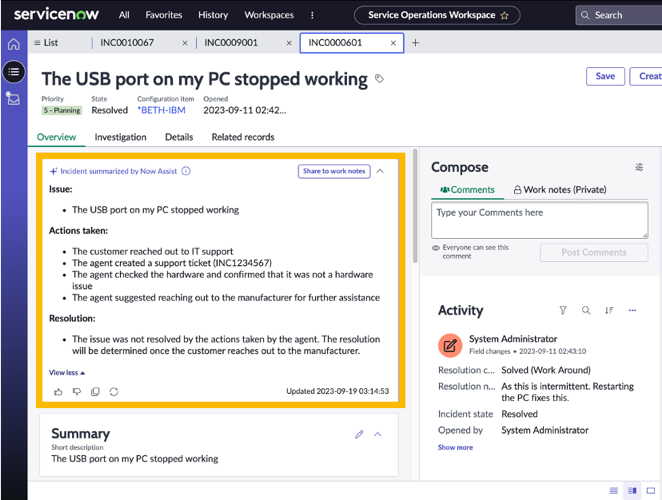Select the two-column layout icon

[x=632, y=490]
